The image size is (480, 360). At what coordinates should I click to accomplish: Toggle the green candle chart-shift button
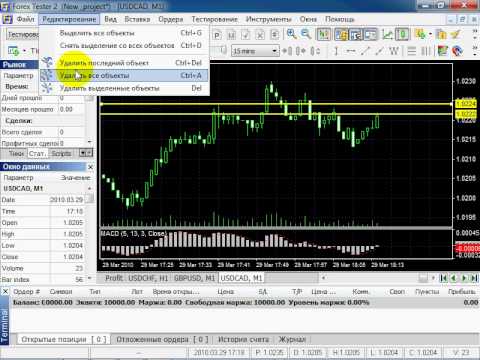coord(402,34)
